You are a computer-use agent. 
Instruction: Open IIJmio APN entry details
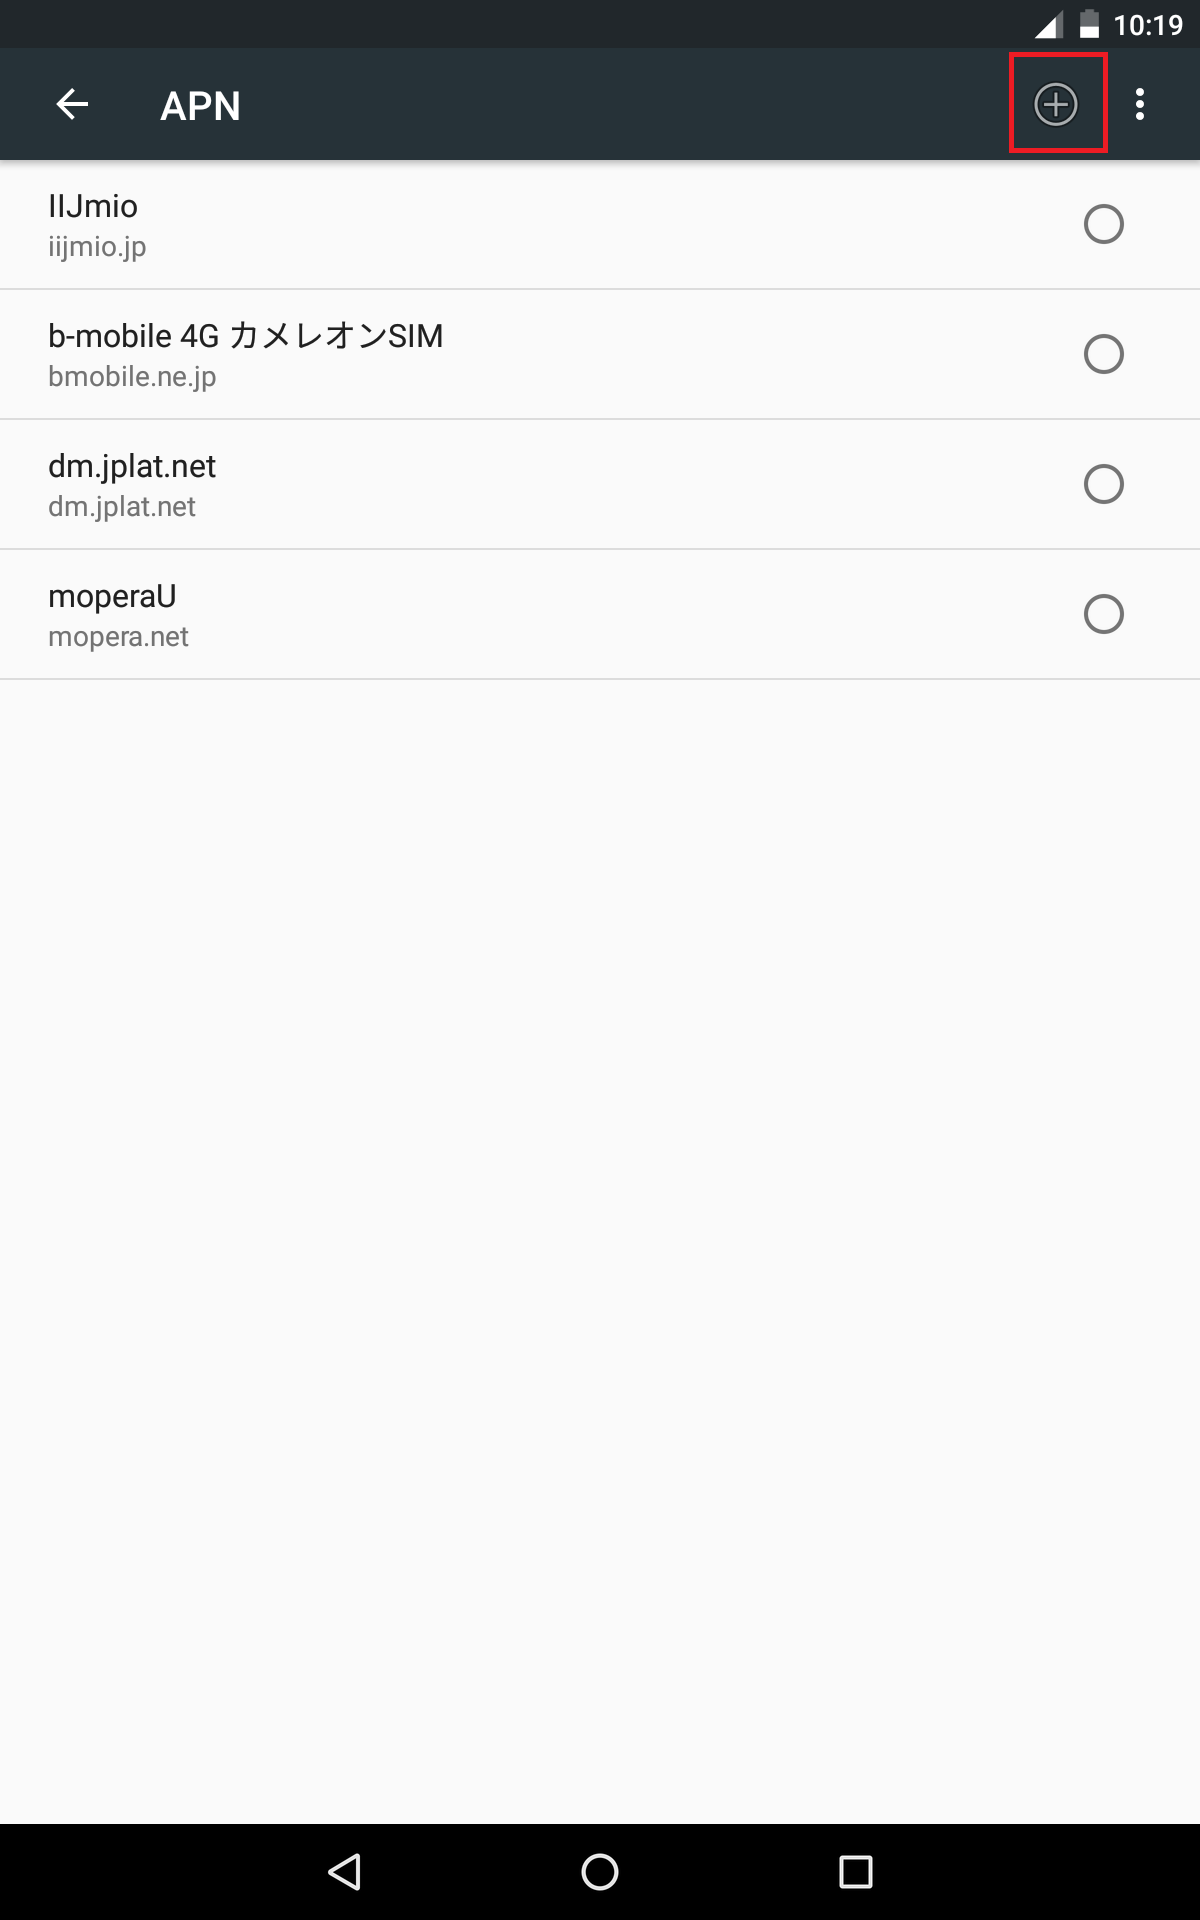pyautogui.click(x=93, y=207)
